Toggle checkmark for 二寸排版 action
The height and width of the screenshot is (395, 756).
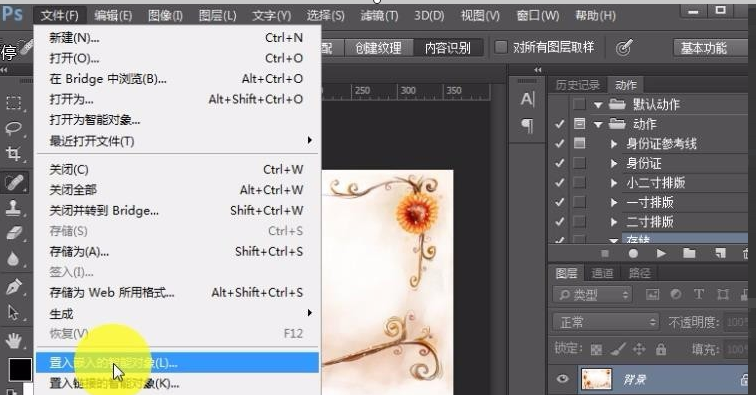(559, 222)
